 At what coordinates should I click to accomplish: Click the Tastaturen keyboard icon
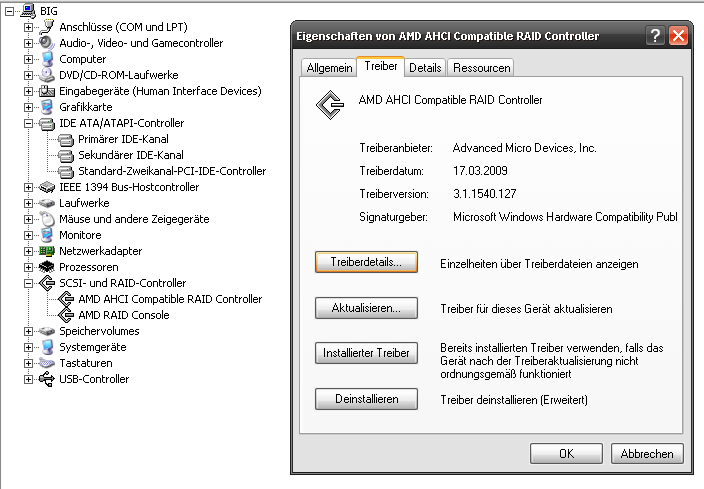[47, 363]
